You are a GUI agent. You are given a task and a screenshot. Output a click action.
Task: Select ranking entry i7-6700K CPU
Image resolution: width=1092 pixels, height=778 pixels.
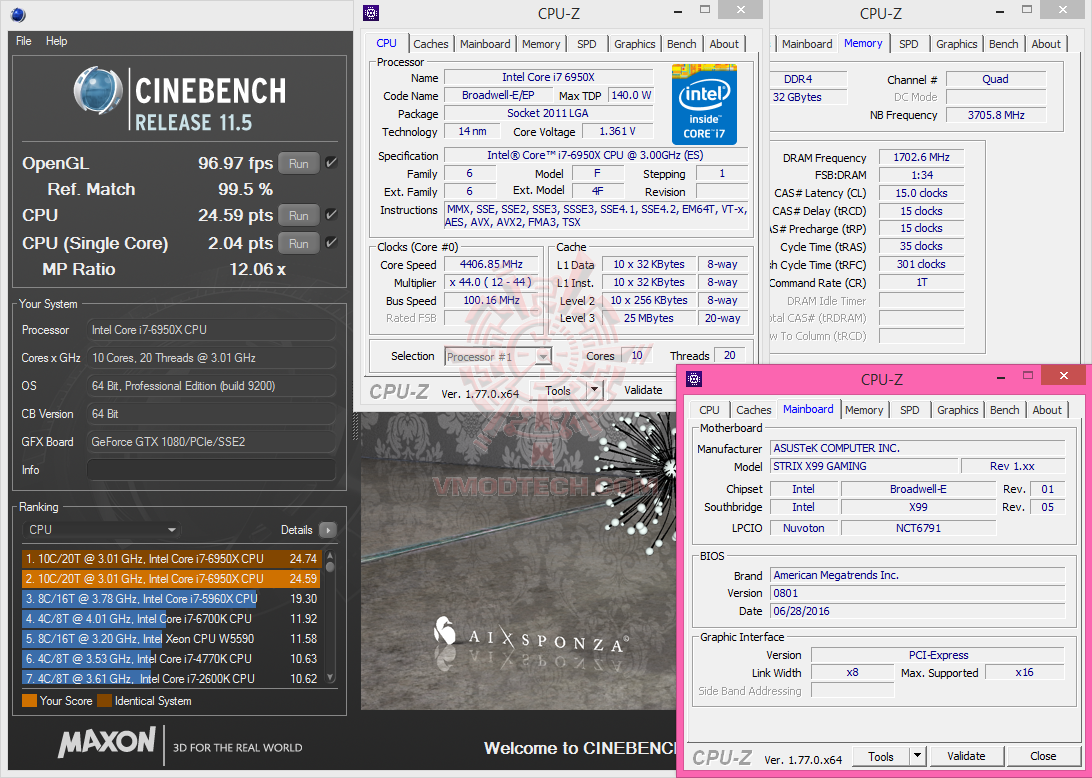[171, 618]
